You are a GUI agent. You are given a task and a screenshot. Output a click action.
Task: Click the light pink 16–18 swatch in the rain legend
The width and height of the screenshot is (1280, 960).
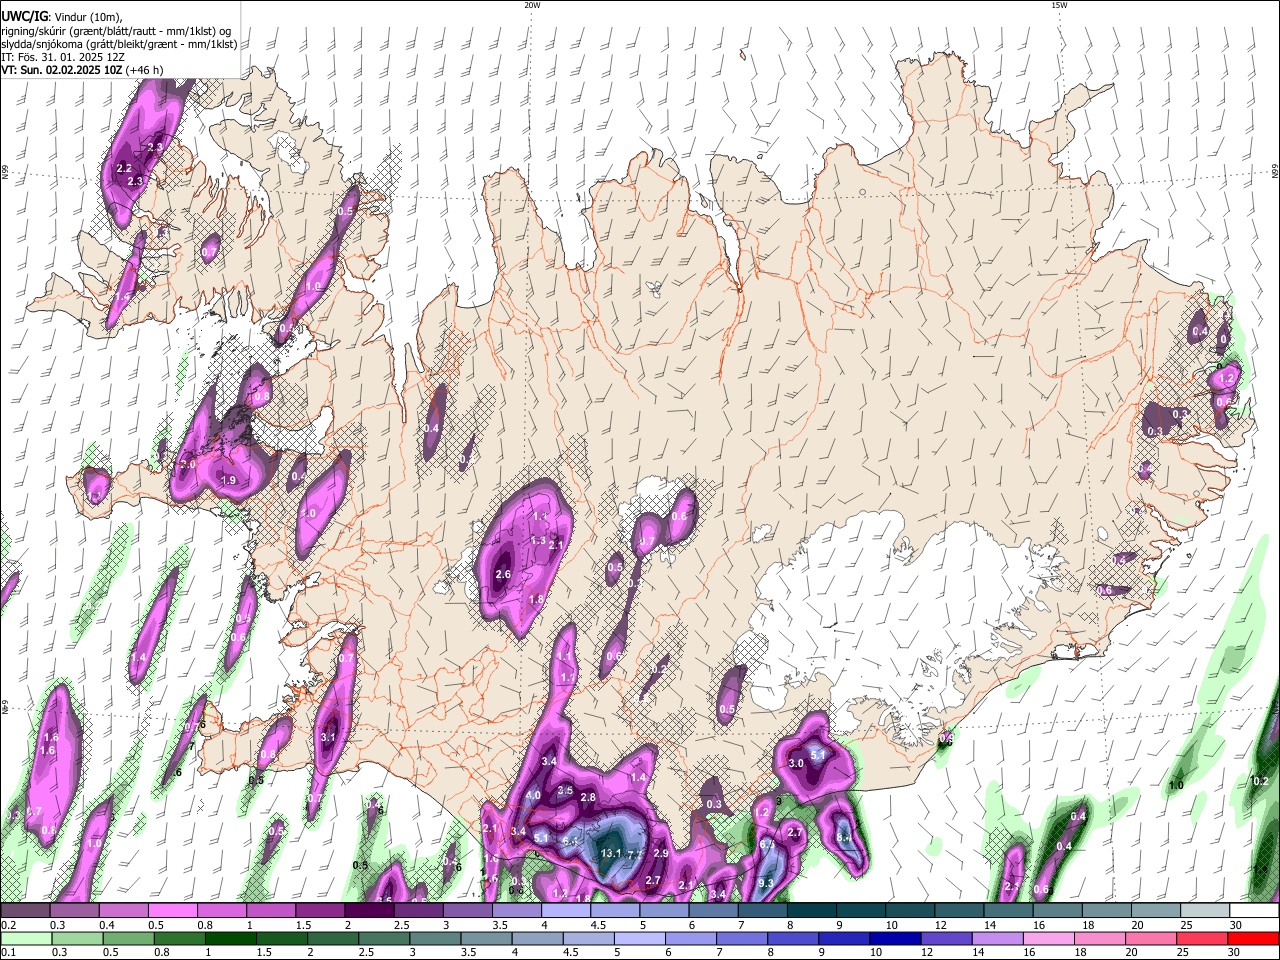click(x=1047, y=938)
